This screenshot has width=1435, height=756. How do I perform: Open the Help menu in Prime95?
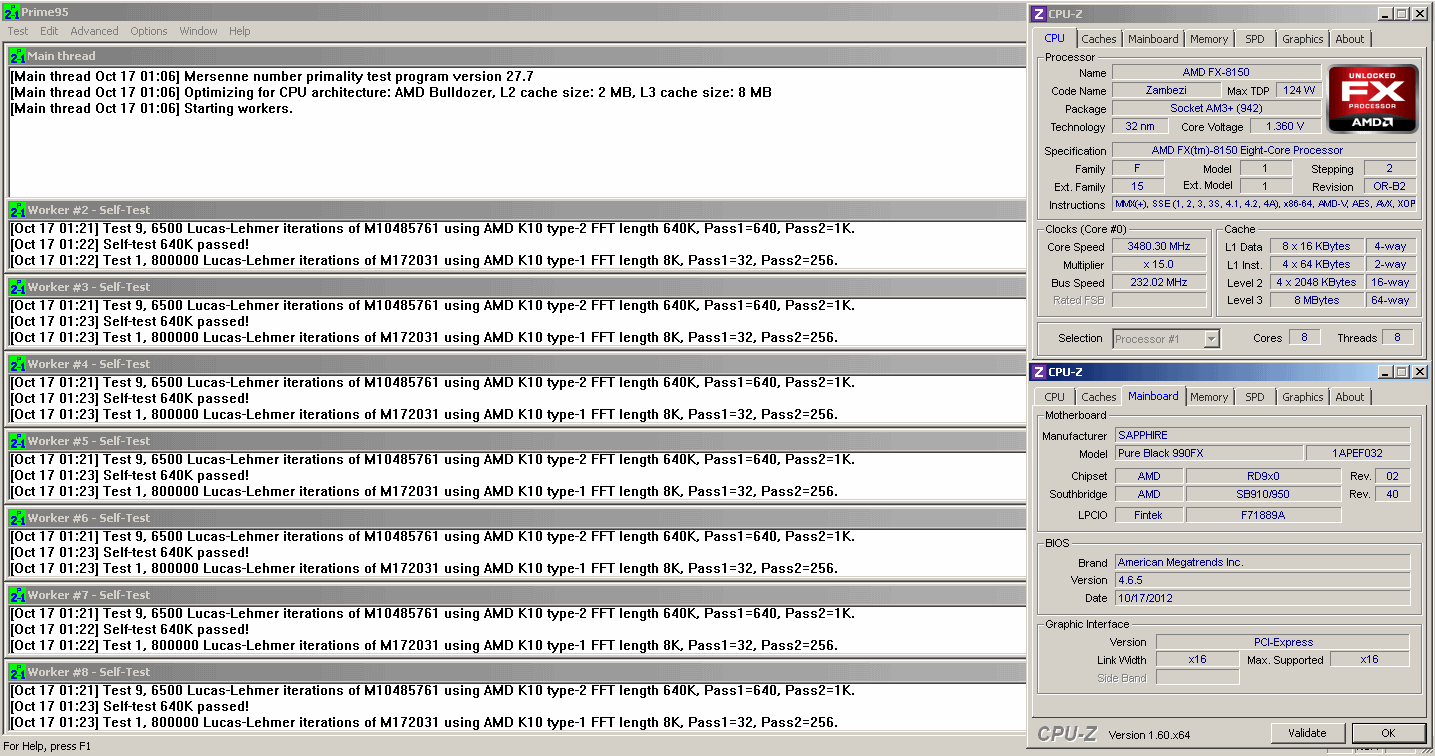click(240, 31)
